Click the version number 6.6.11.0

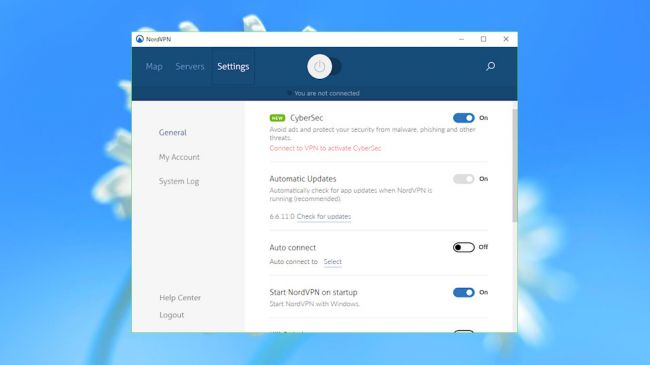tap(282, 217)
